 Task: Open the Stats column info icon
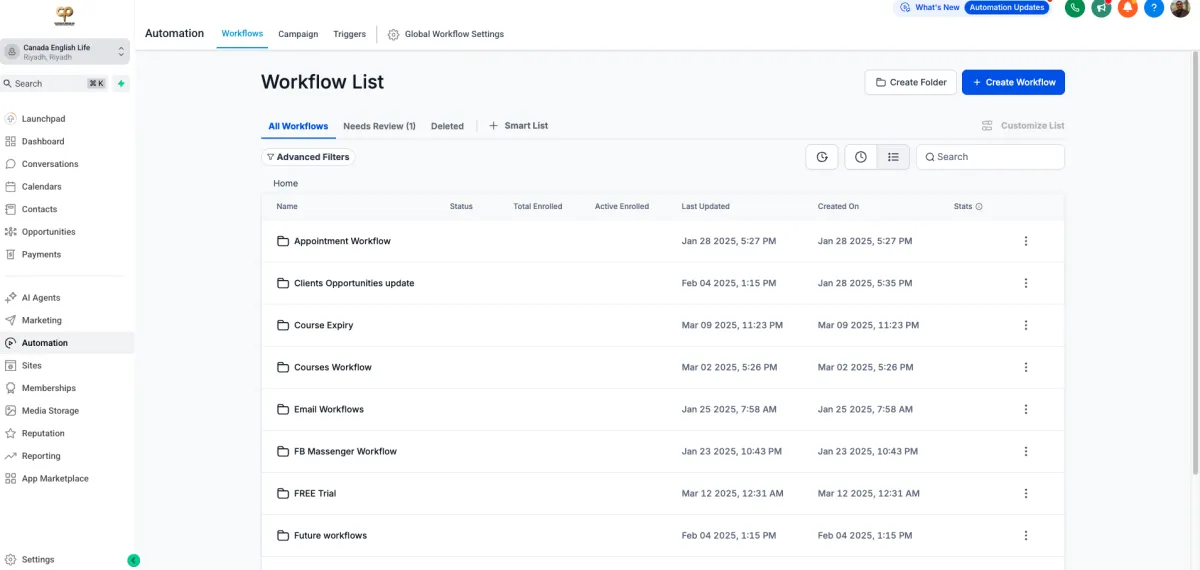pos(979,207)
